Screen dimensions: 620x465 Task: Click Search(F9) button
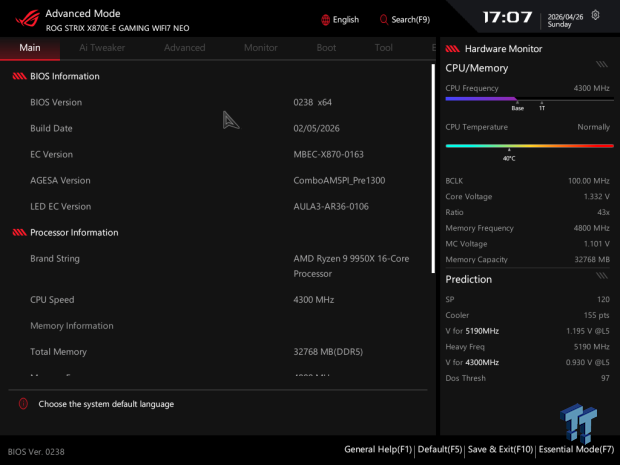click(x=405, y=19)
